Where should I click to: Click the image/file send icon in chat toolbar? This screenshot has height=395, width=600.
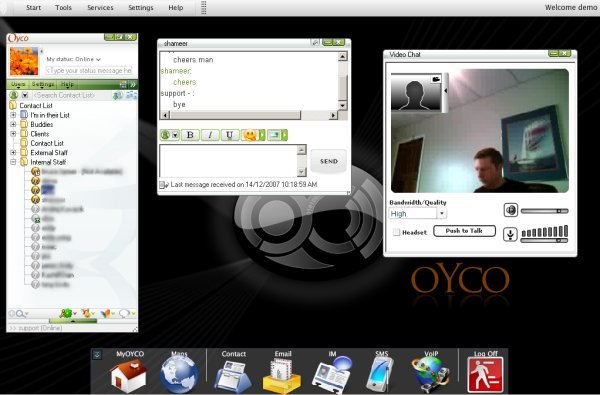click(274, 135)
